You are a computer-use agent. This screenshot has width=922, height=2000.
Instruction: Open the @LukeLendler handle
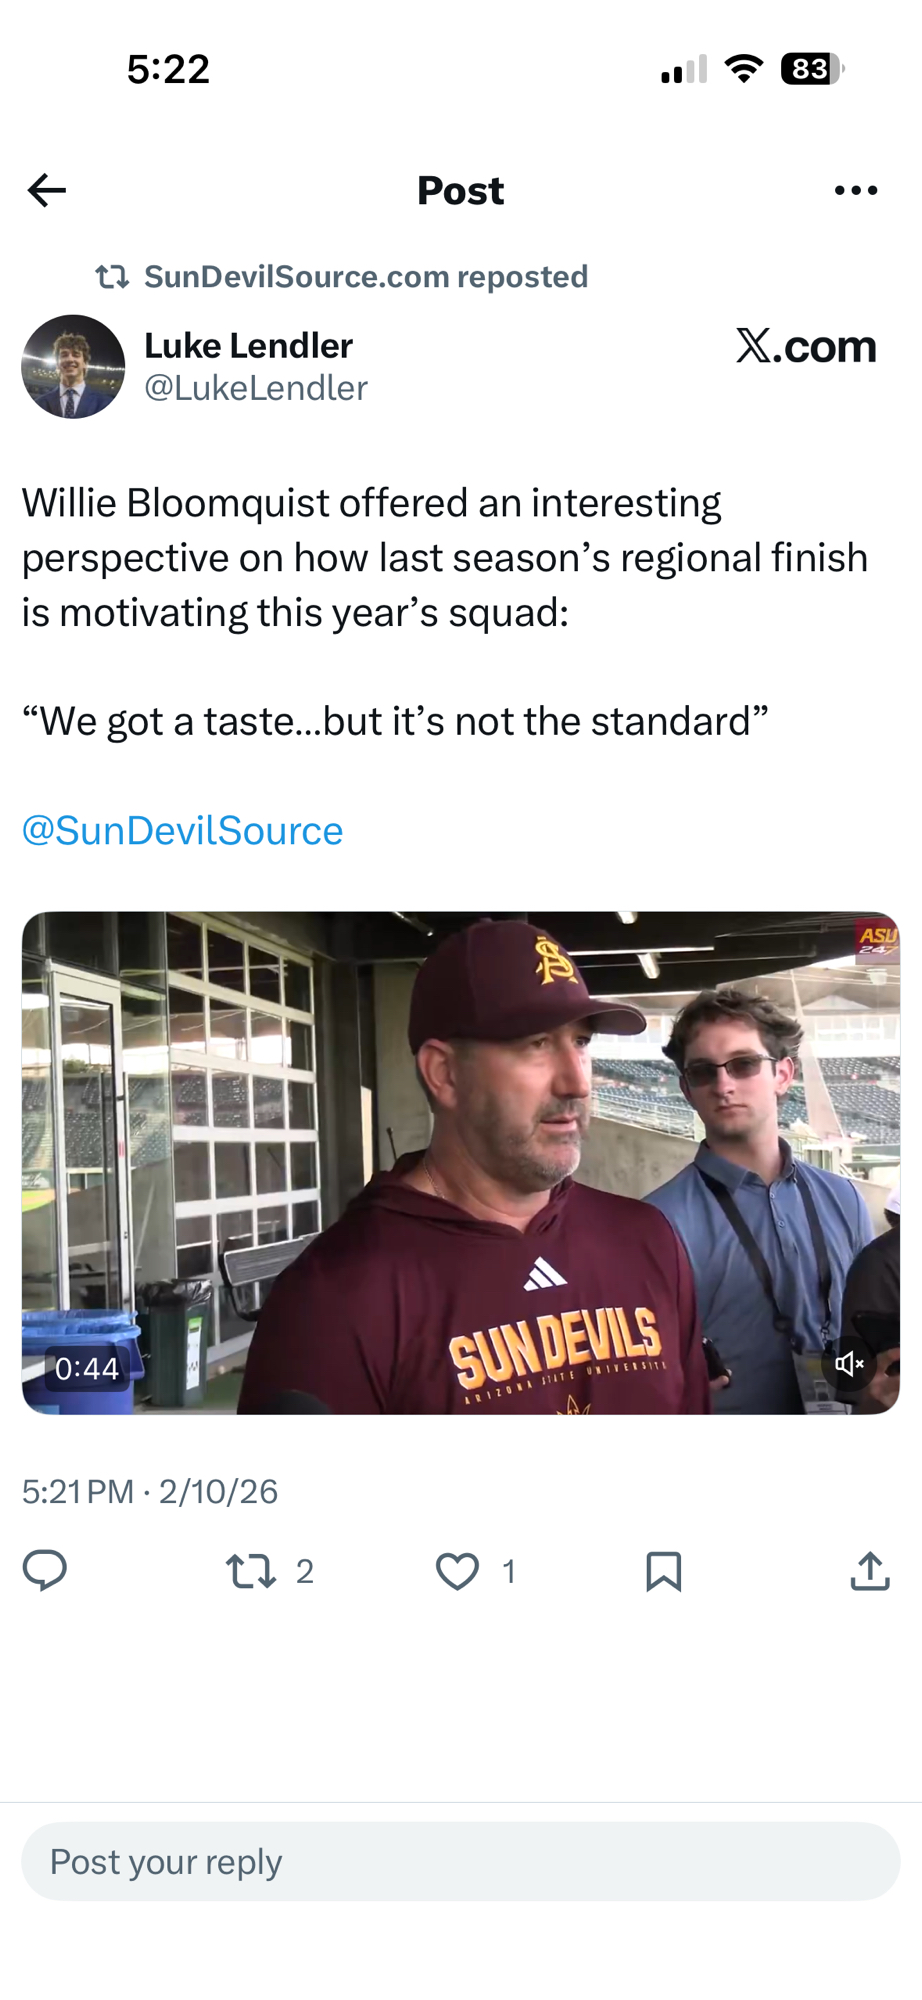[256, 388]
